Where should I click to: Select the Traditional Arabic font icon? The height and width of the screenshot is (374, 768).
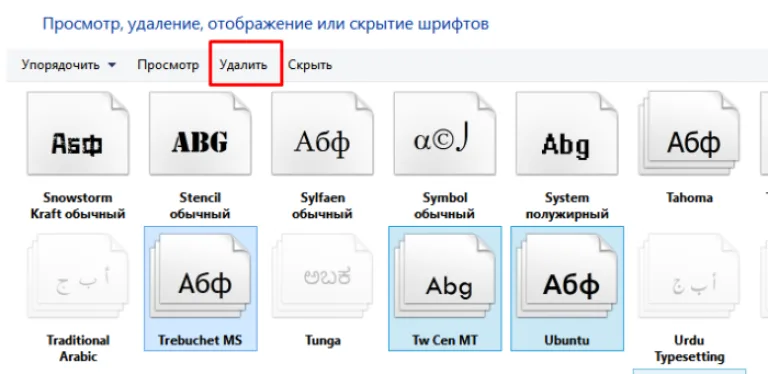(78, 276)
